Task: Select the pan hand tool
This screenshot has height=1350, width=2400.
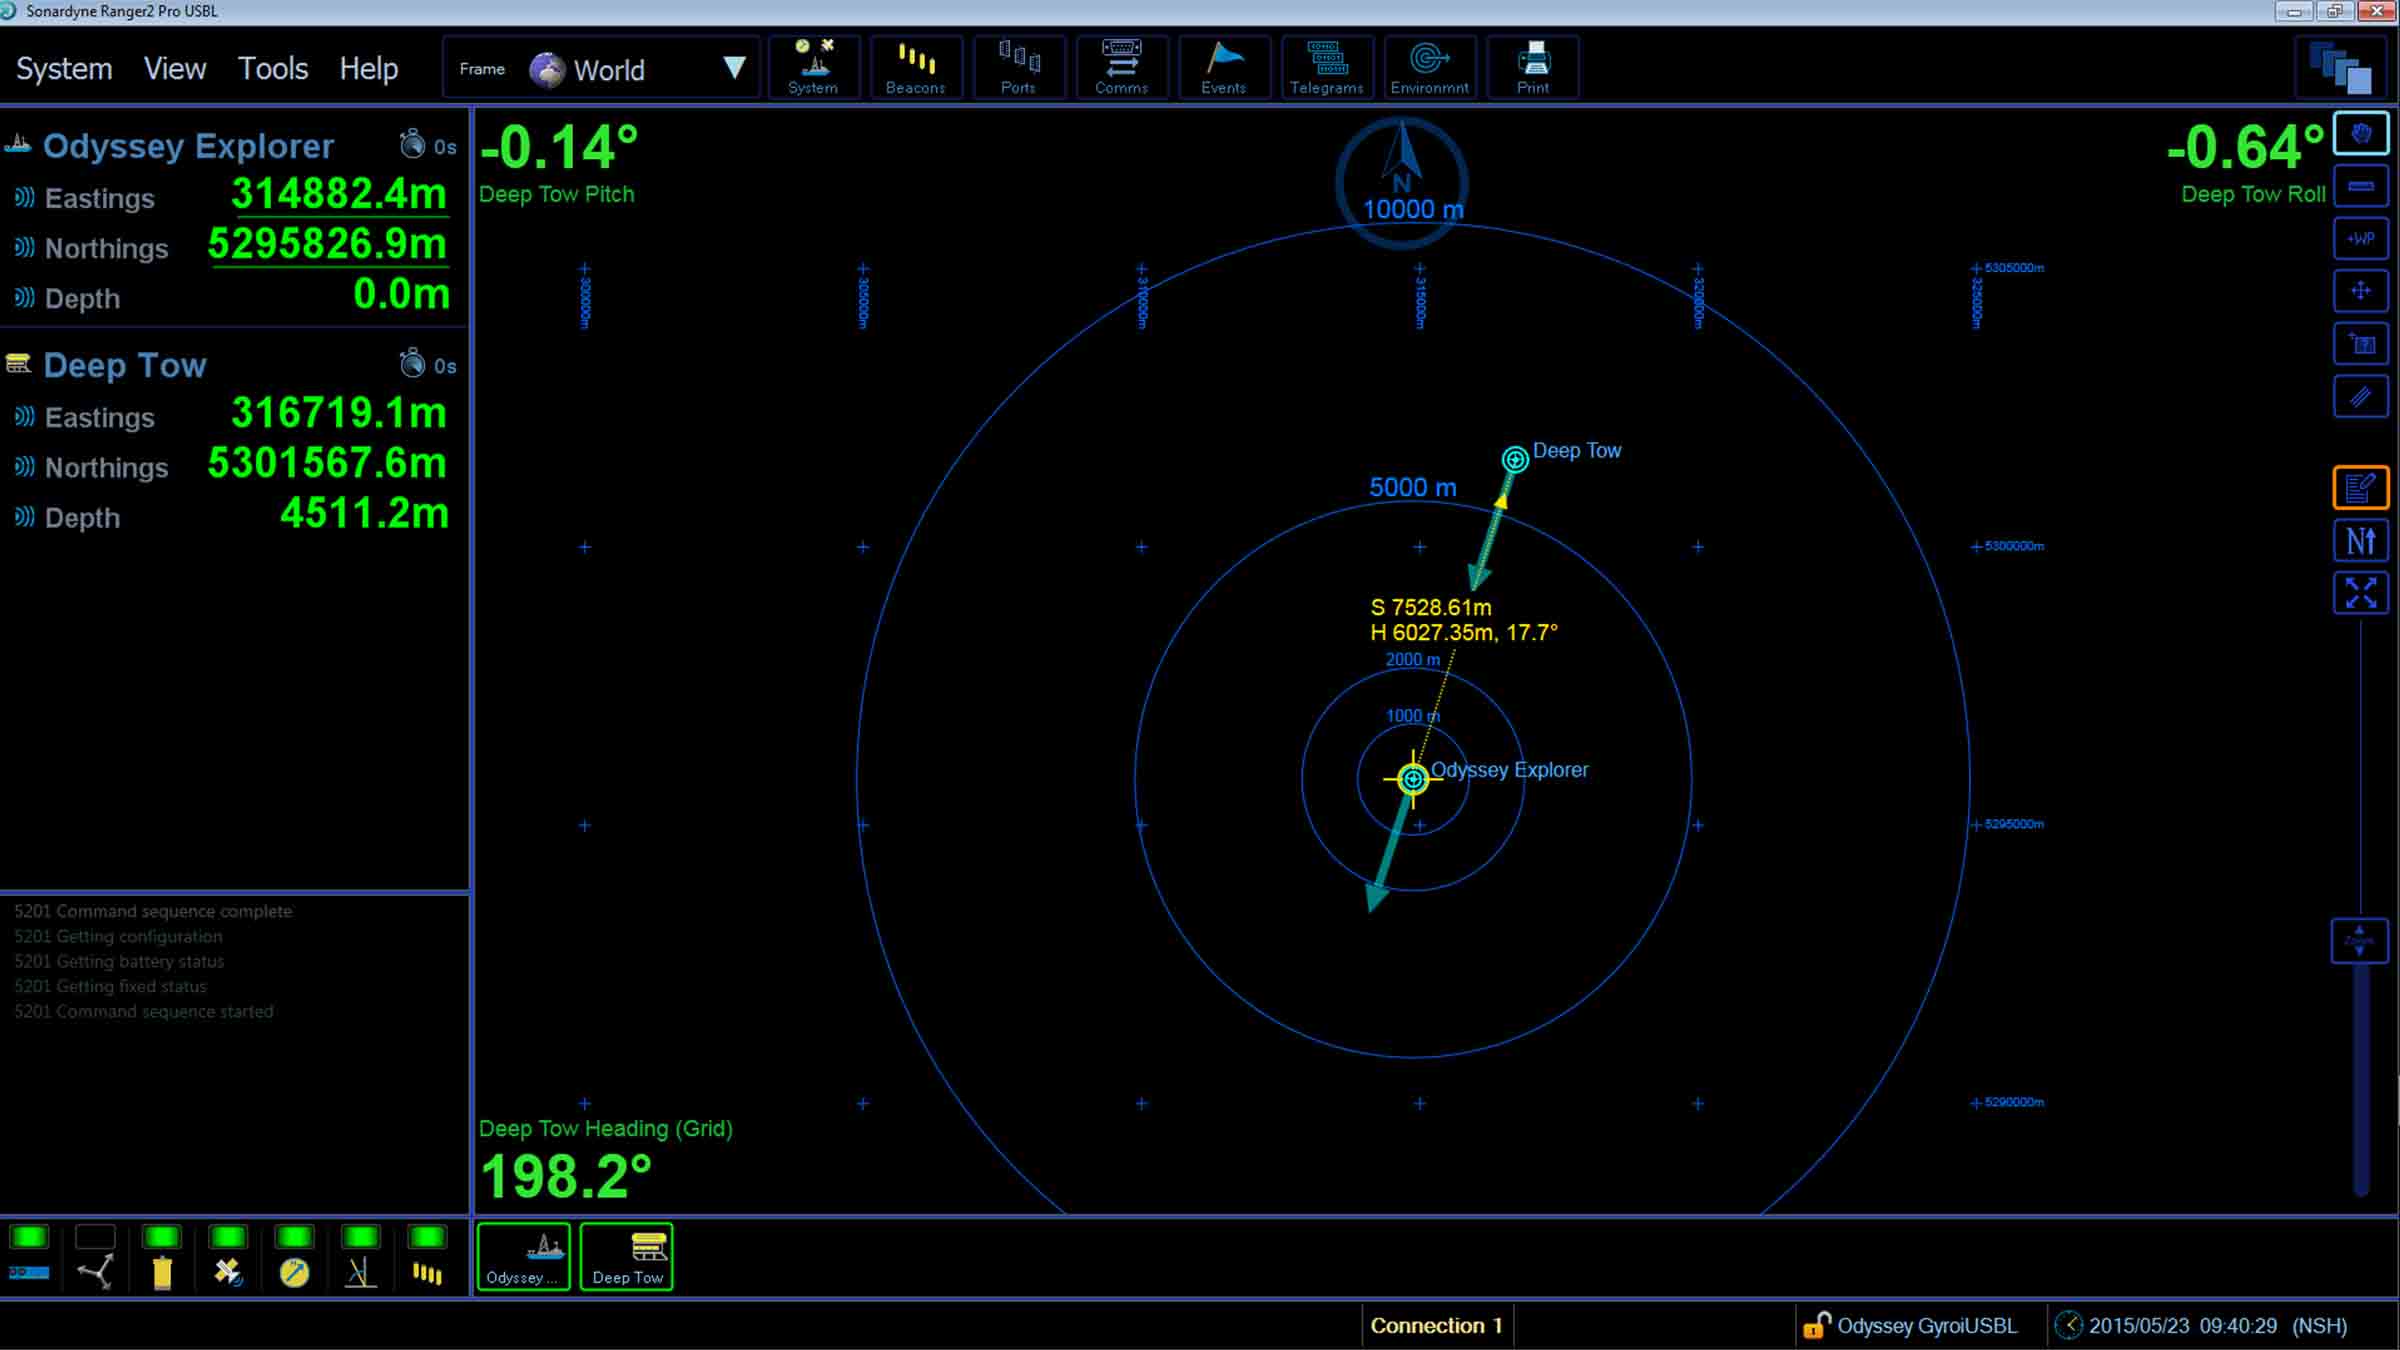Action: click(x=2360, y=134)
